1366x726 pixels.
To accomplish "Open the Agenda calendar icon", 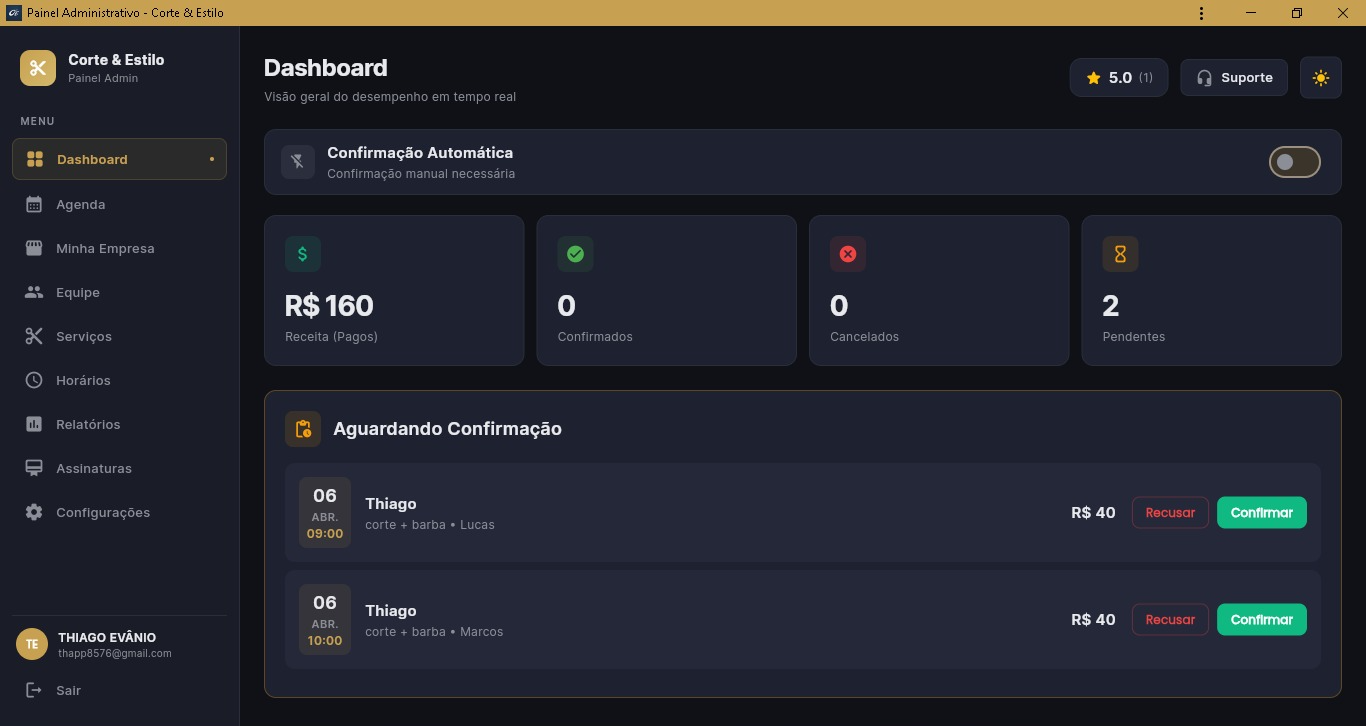I will tap(33, 203).
